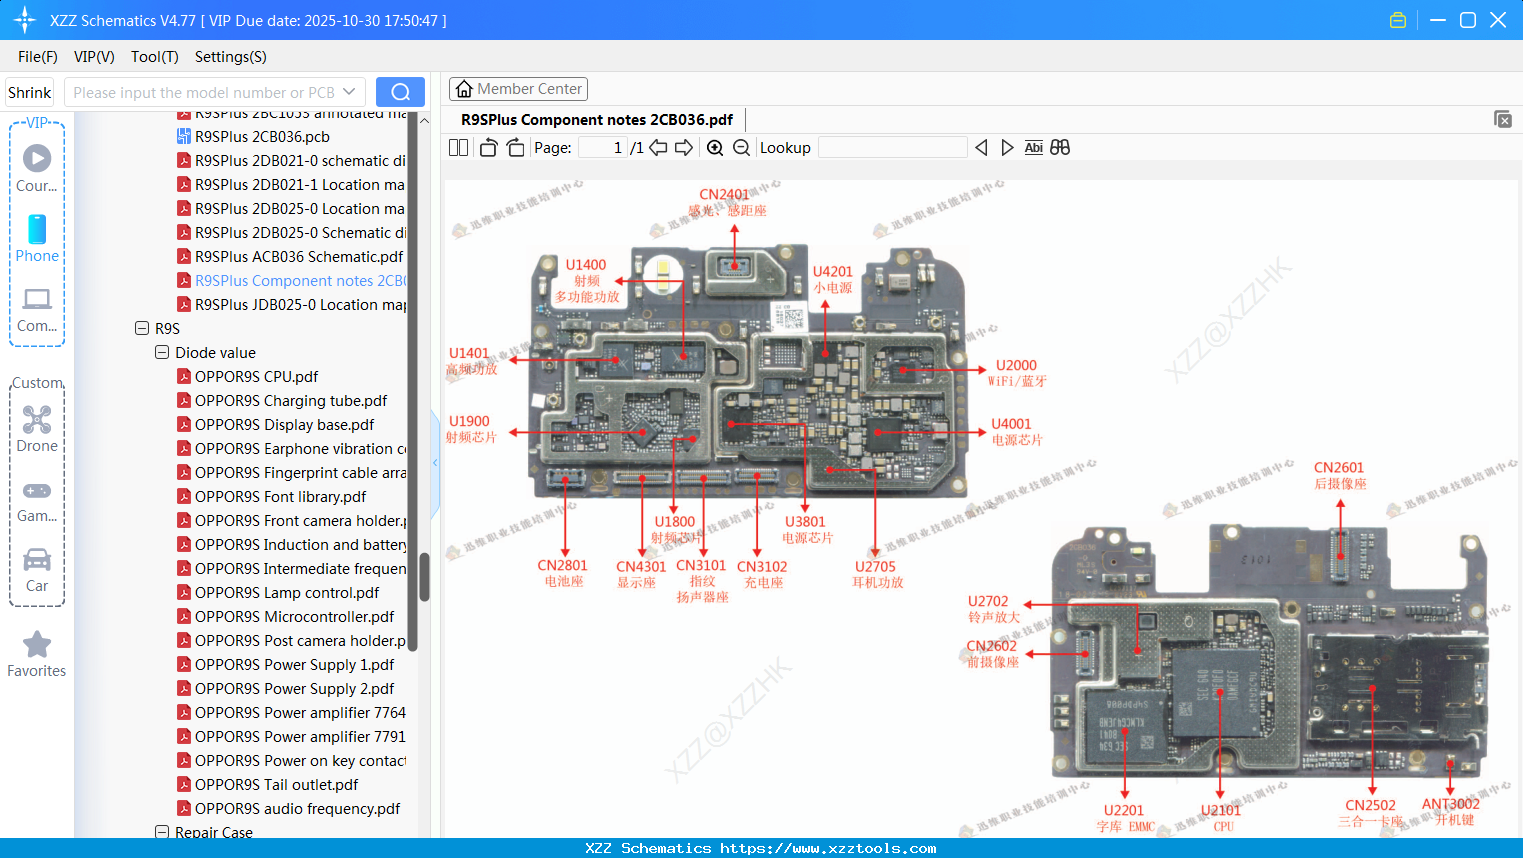Click the zoom in magnifier icon
Viewport: 1523px width, 858px height.
tap(715, 148)
